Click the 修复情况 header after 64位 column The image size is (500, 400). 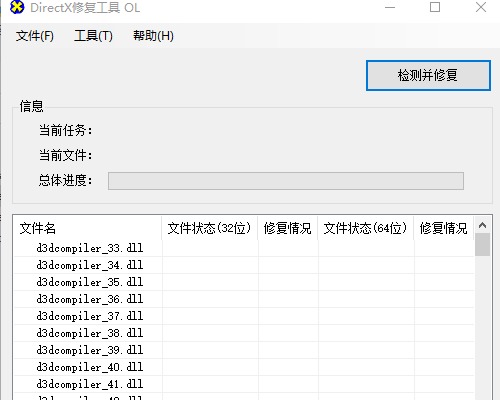[x=444, y=228]
